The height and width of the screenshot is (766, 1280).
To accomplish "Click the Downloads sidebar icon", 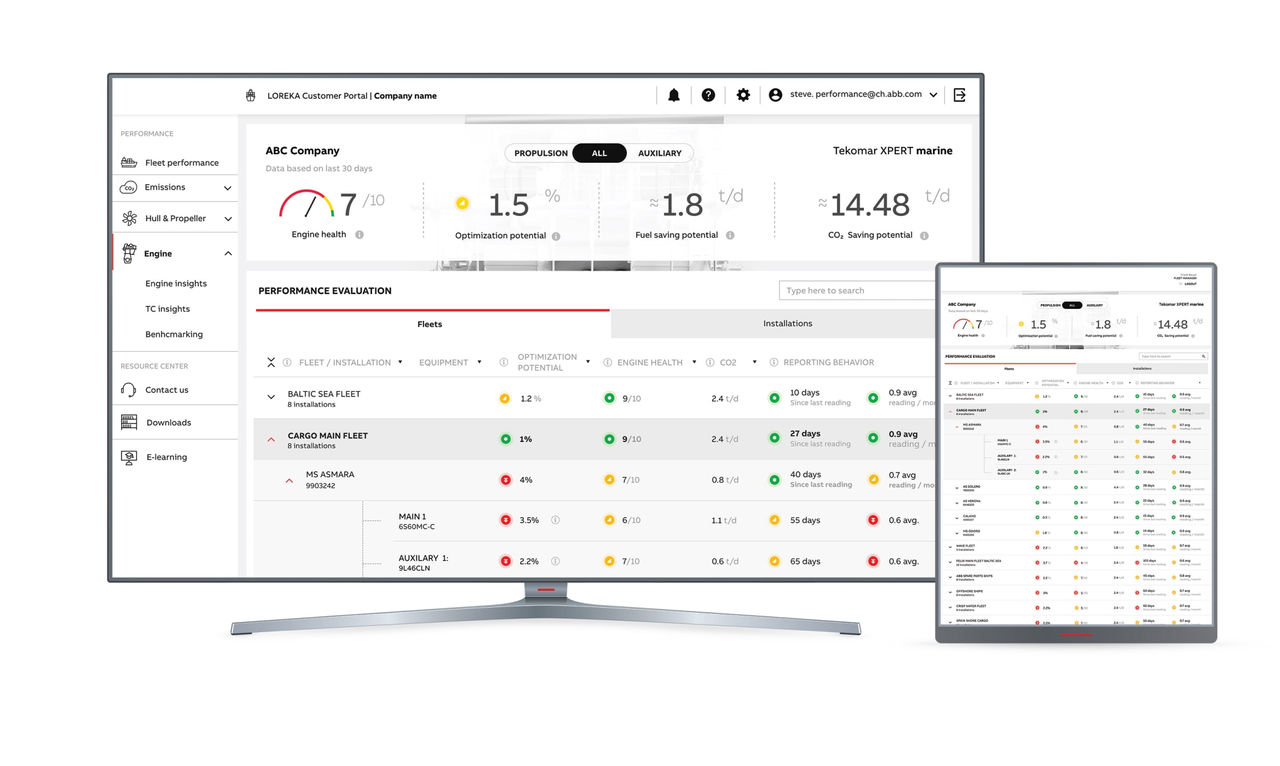I will pyautogui.click(x=129, y=422).
